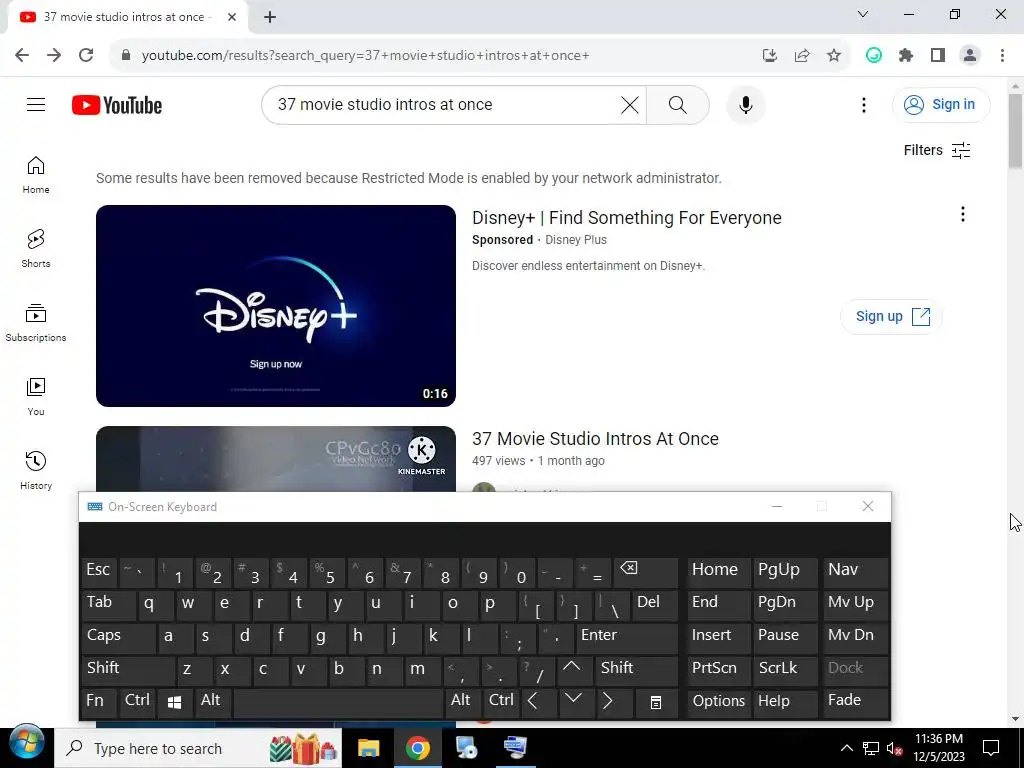Toggle left Alt key on On-Screen Keyboard
Image resolution: width=1024 pixels, height=768 pixels.
coord(212,701)
